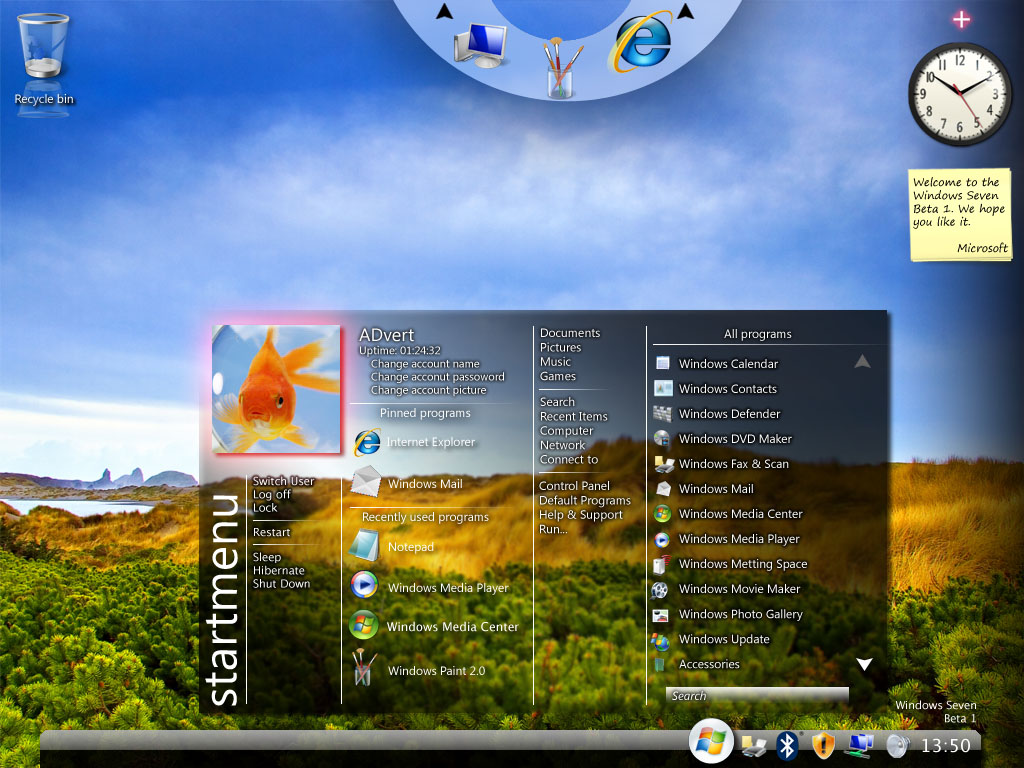Launch Paint brushes icon in top dock
Viewport: 1024px width, 768px height.
560,69
